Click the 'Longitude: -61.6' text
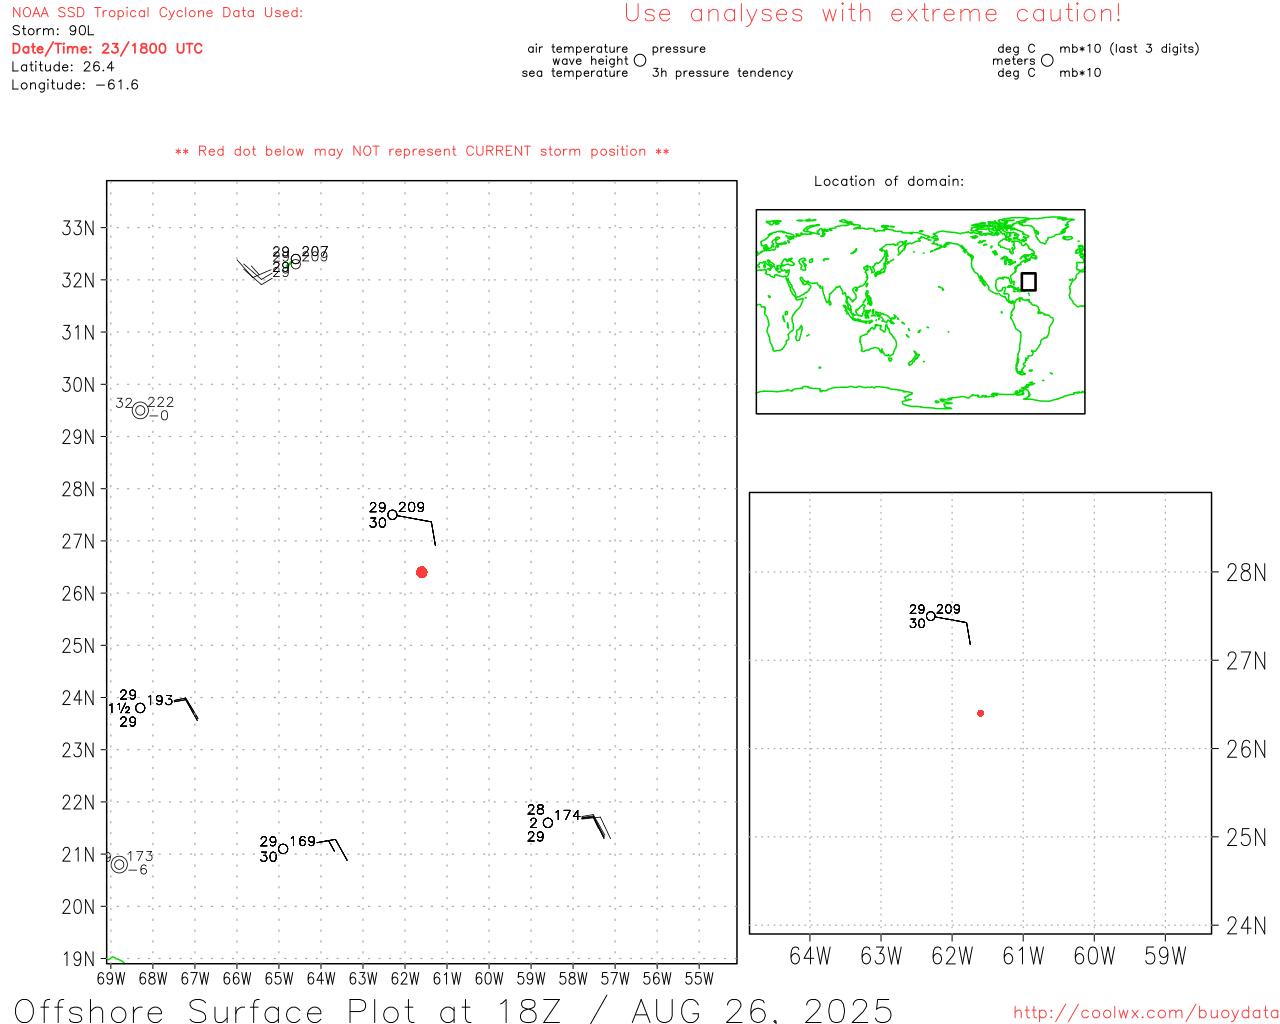The width and height of the screenshot is (1280, 1024). 75,85
